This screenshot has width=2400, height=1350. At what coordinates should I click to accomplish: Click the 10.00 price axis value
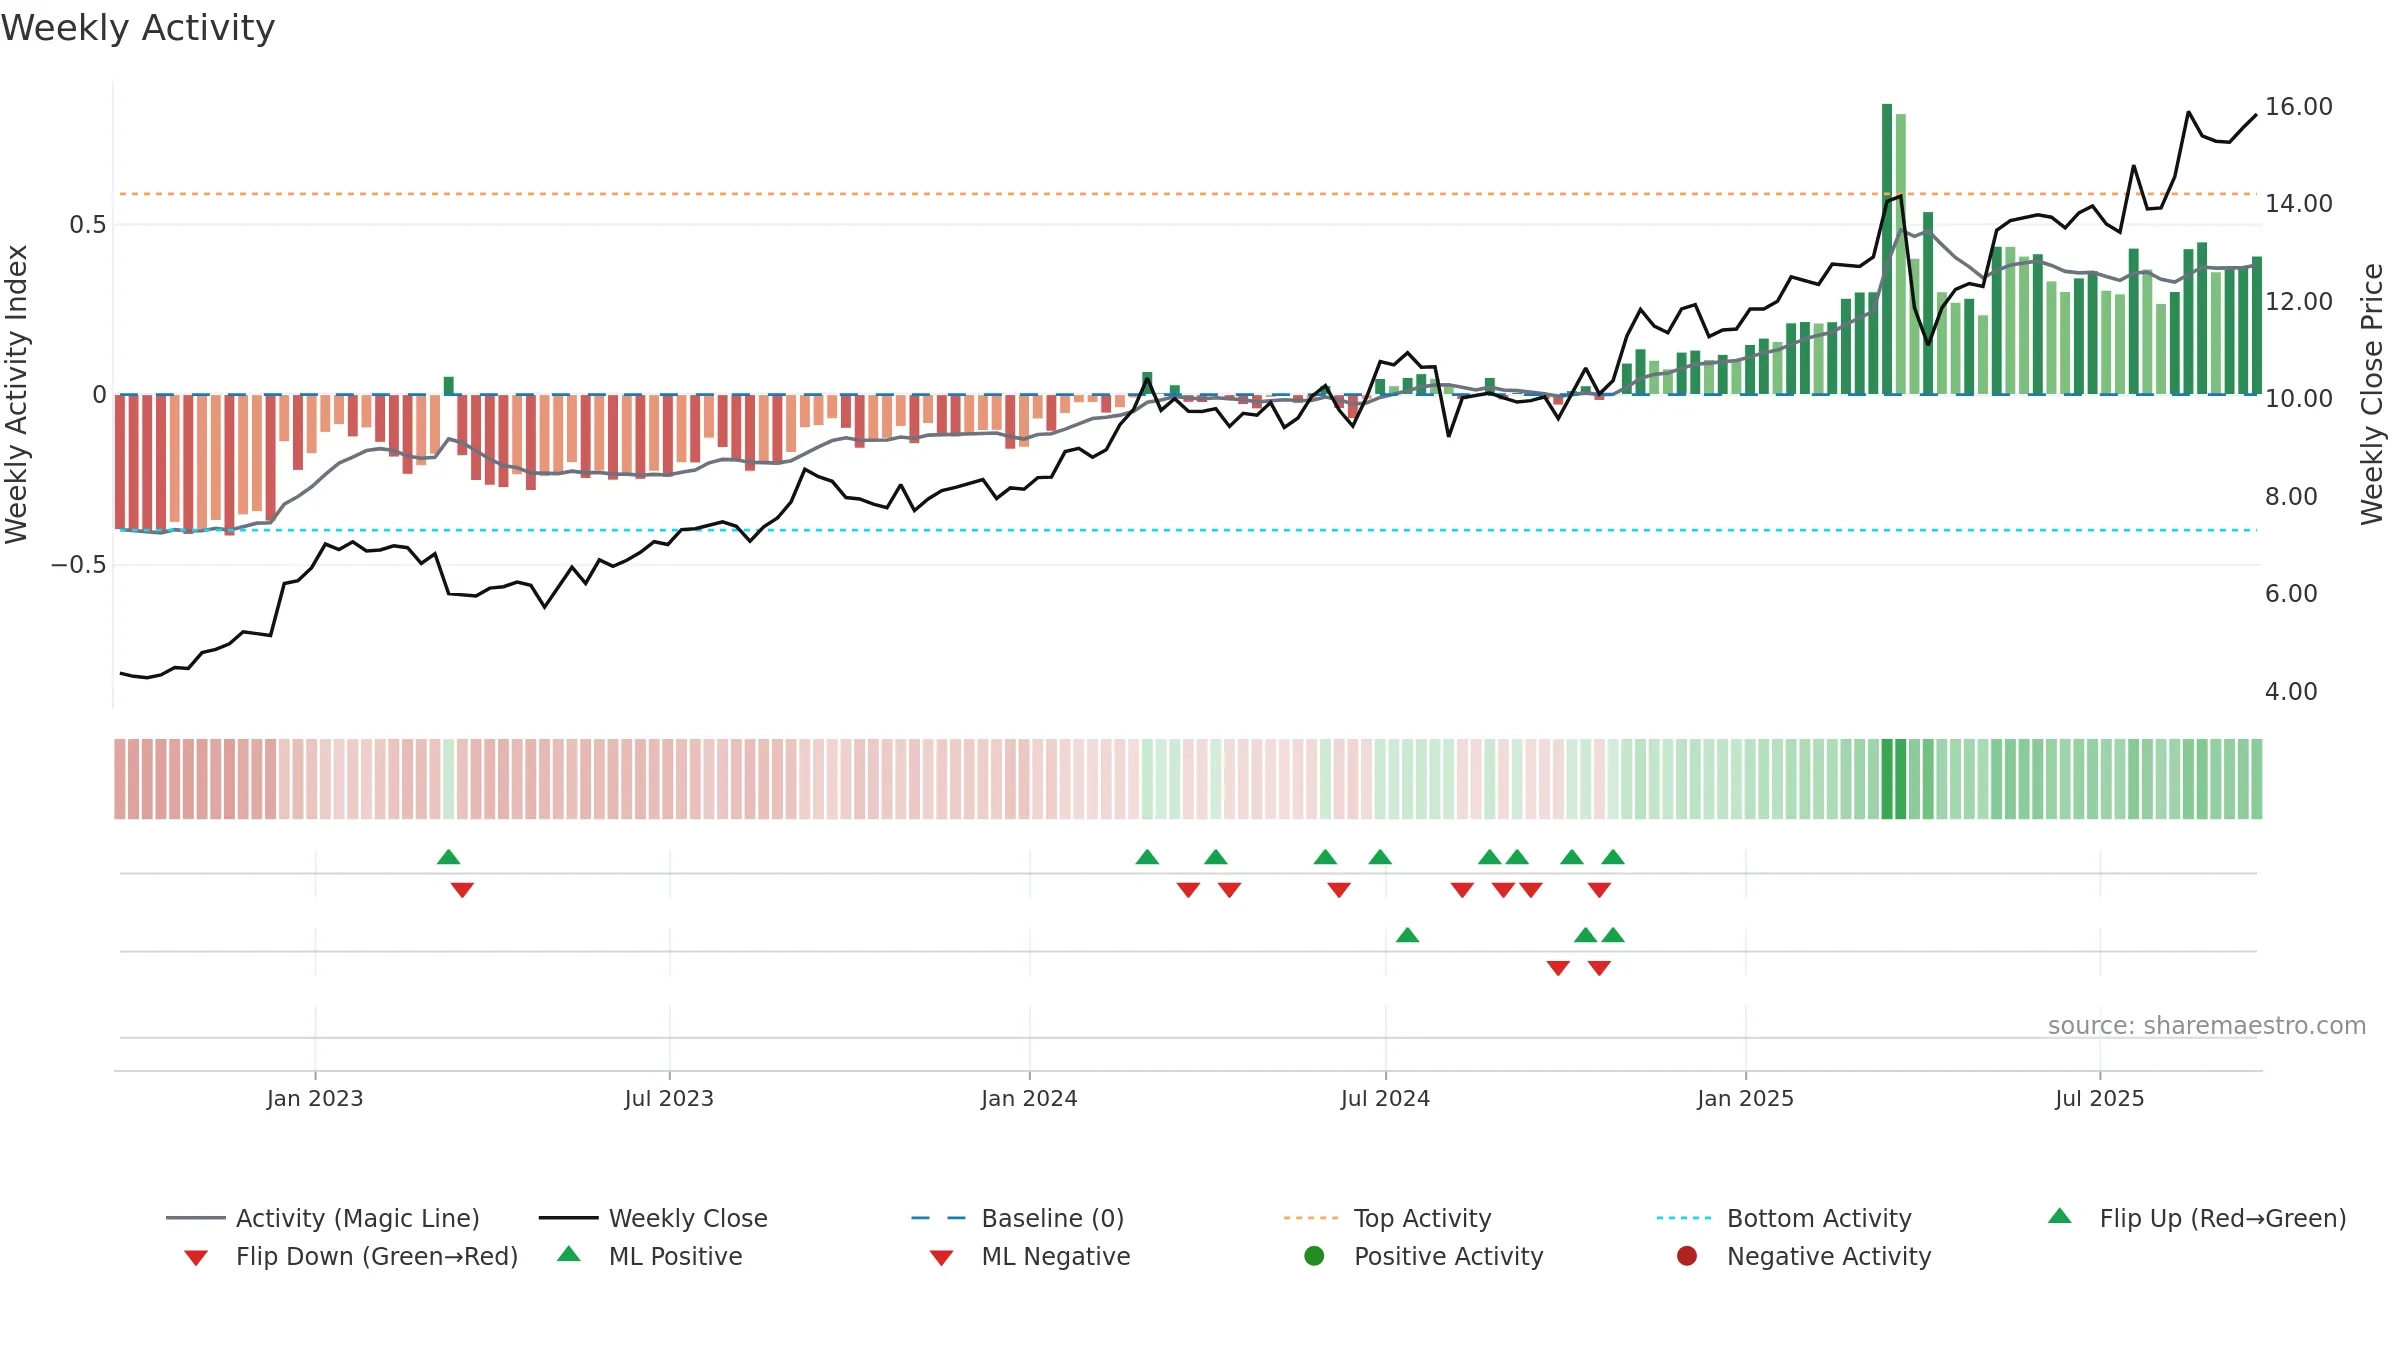2298,399
